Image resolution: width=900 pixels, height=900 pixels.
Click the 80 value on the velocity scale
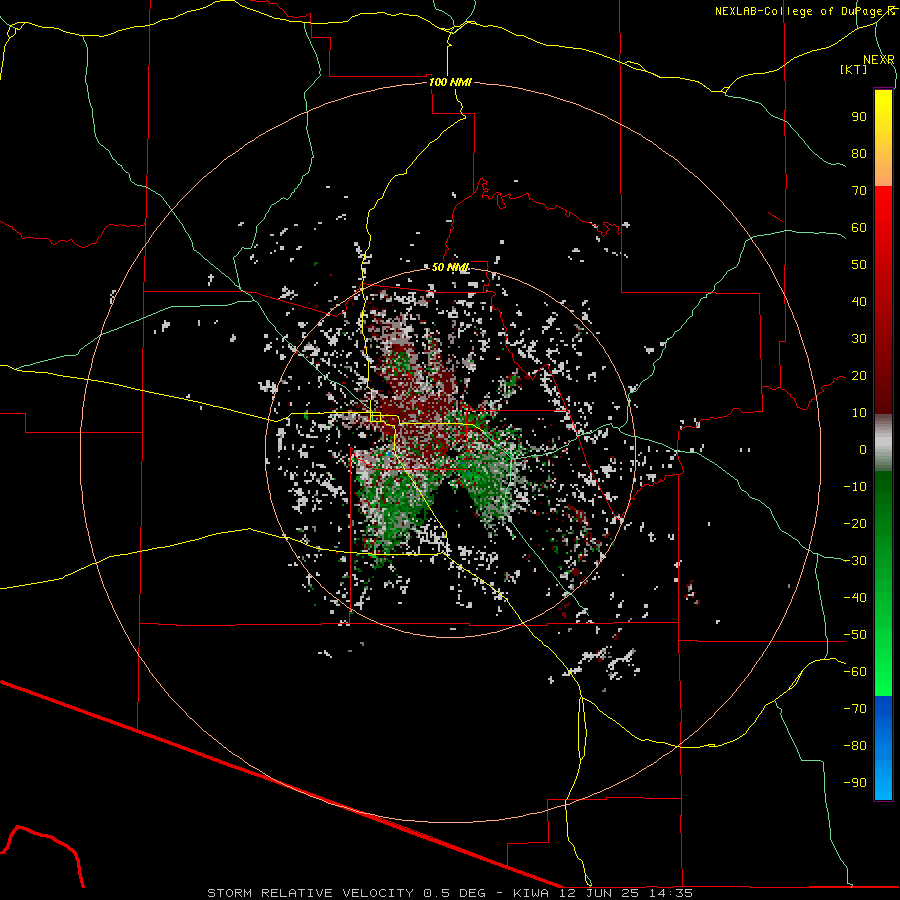(859, 154)
